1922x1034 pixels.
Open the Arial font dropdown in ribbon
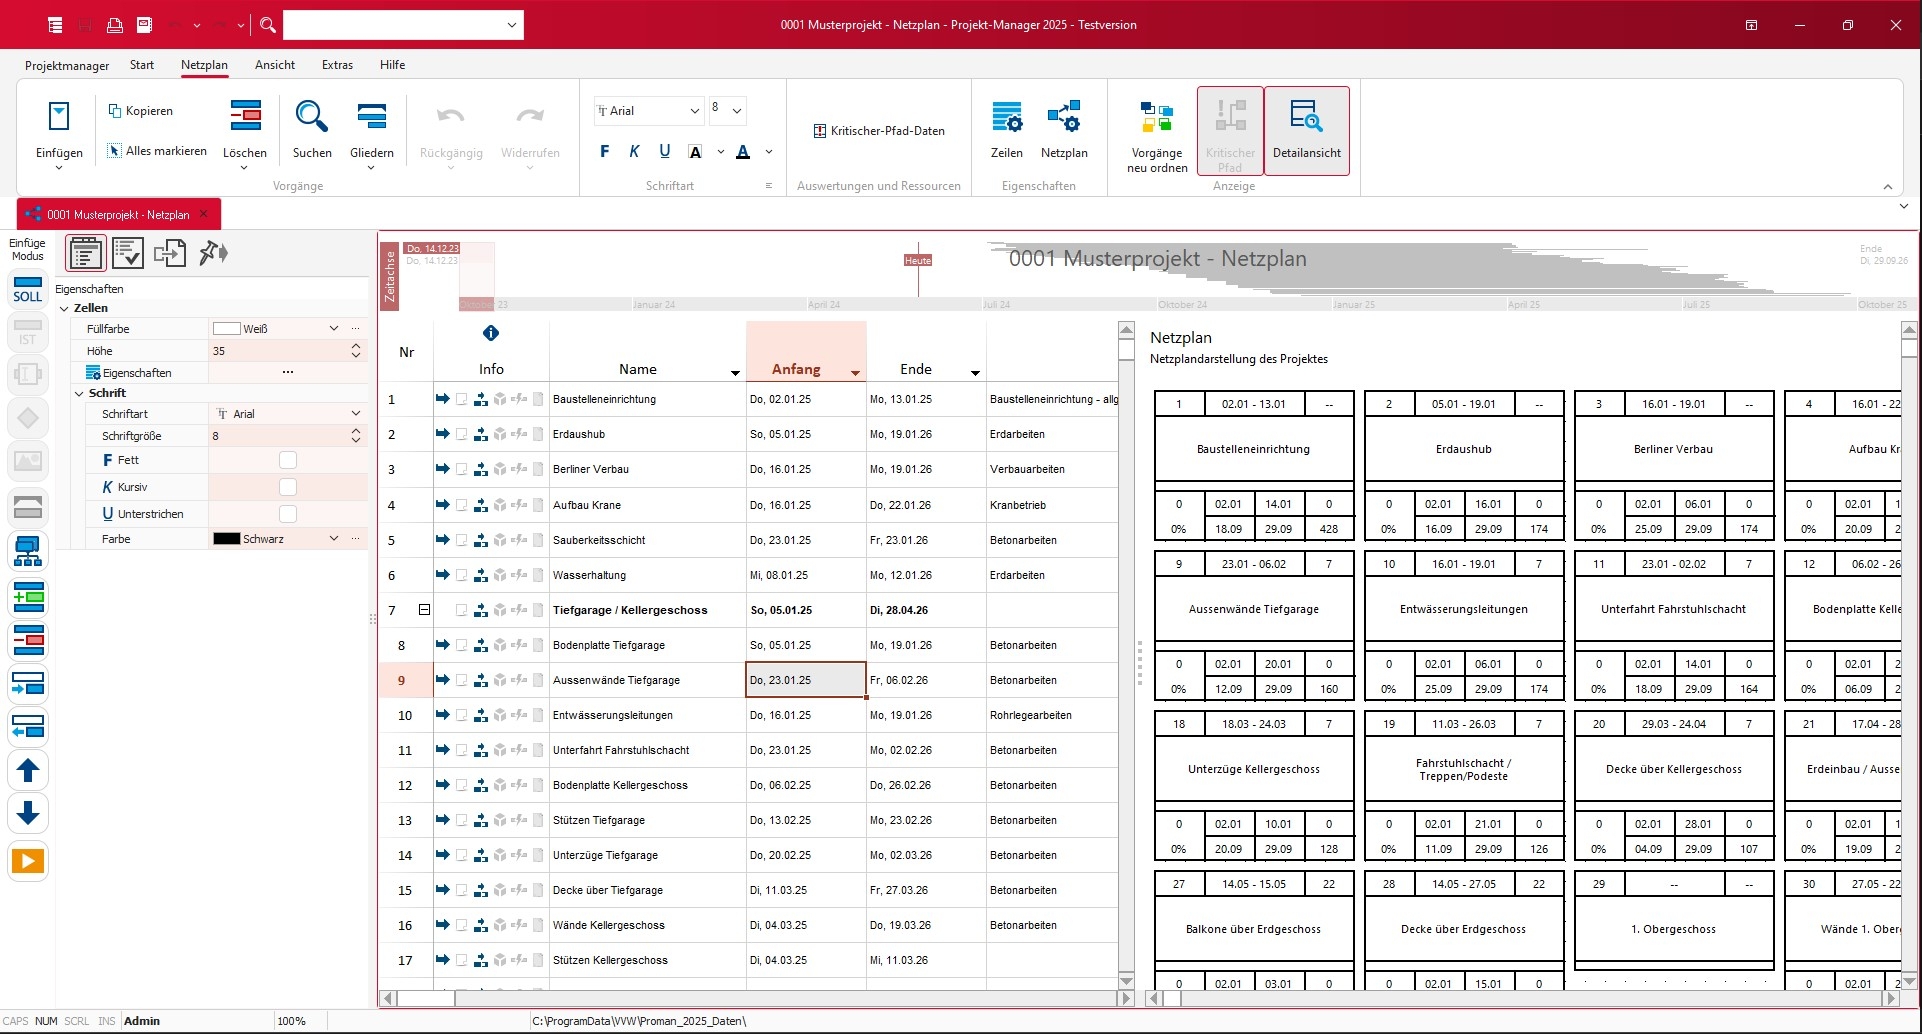[694, 111]
